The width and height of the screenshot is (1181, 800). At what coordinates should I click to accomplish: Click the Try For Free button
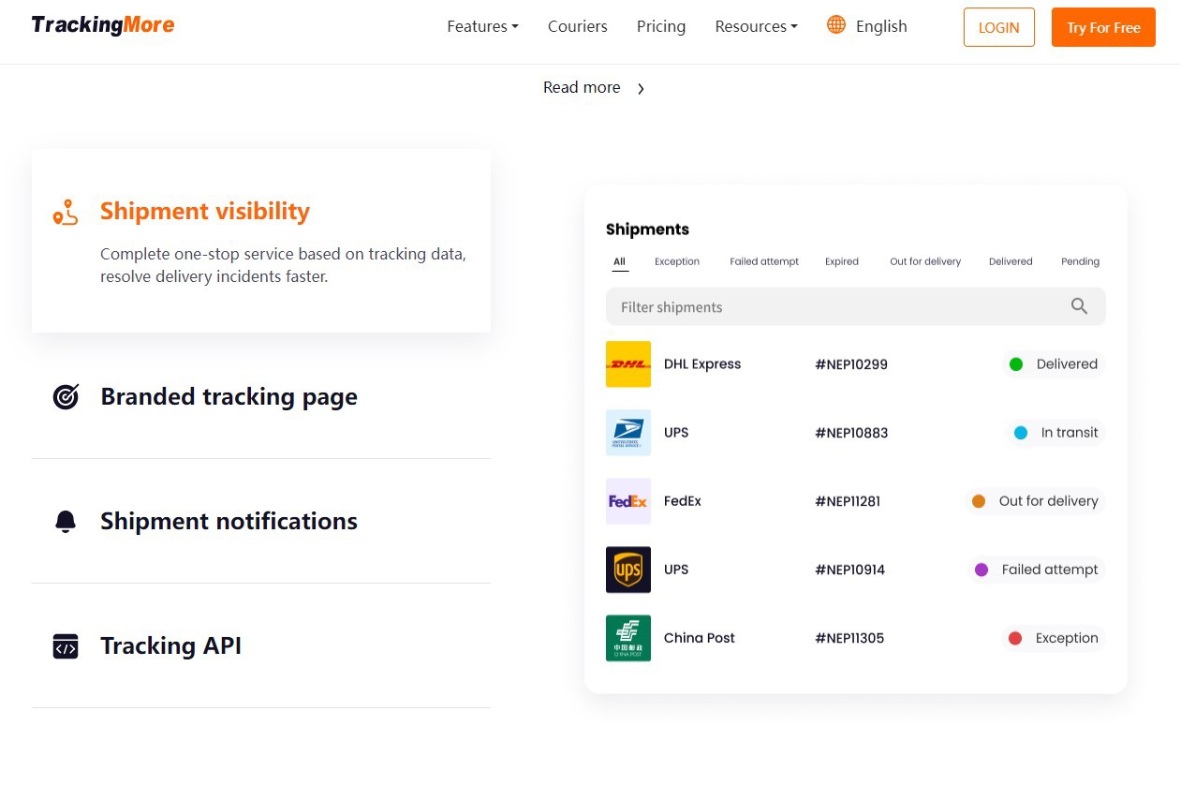[x=1103, y=27]
